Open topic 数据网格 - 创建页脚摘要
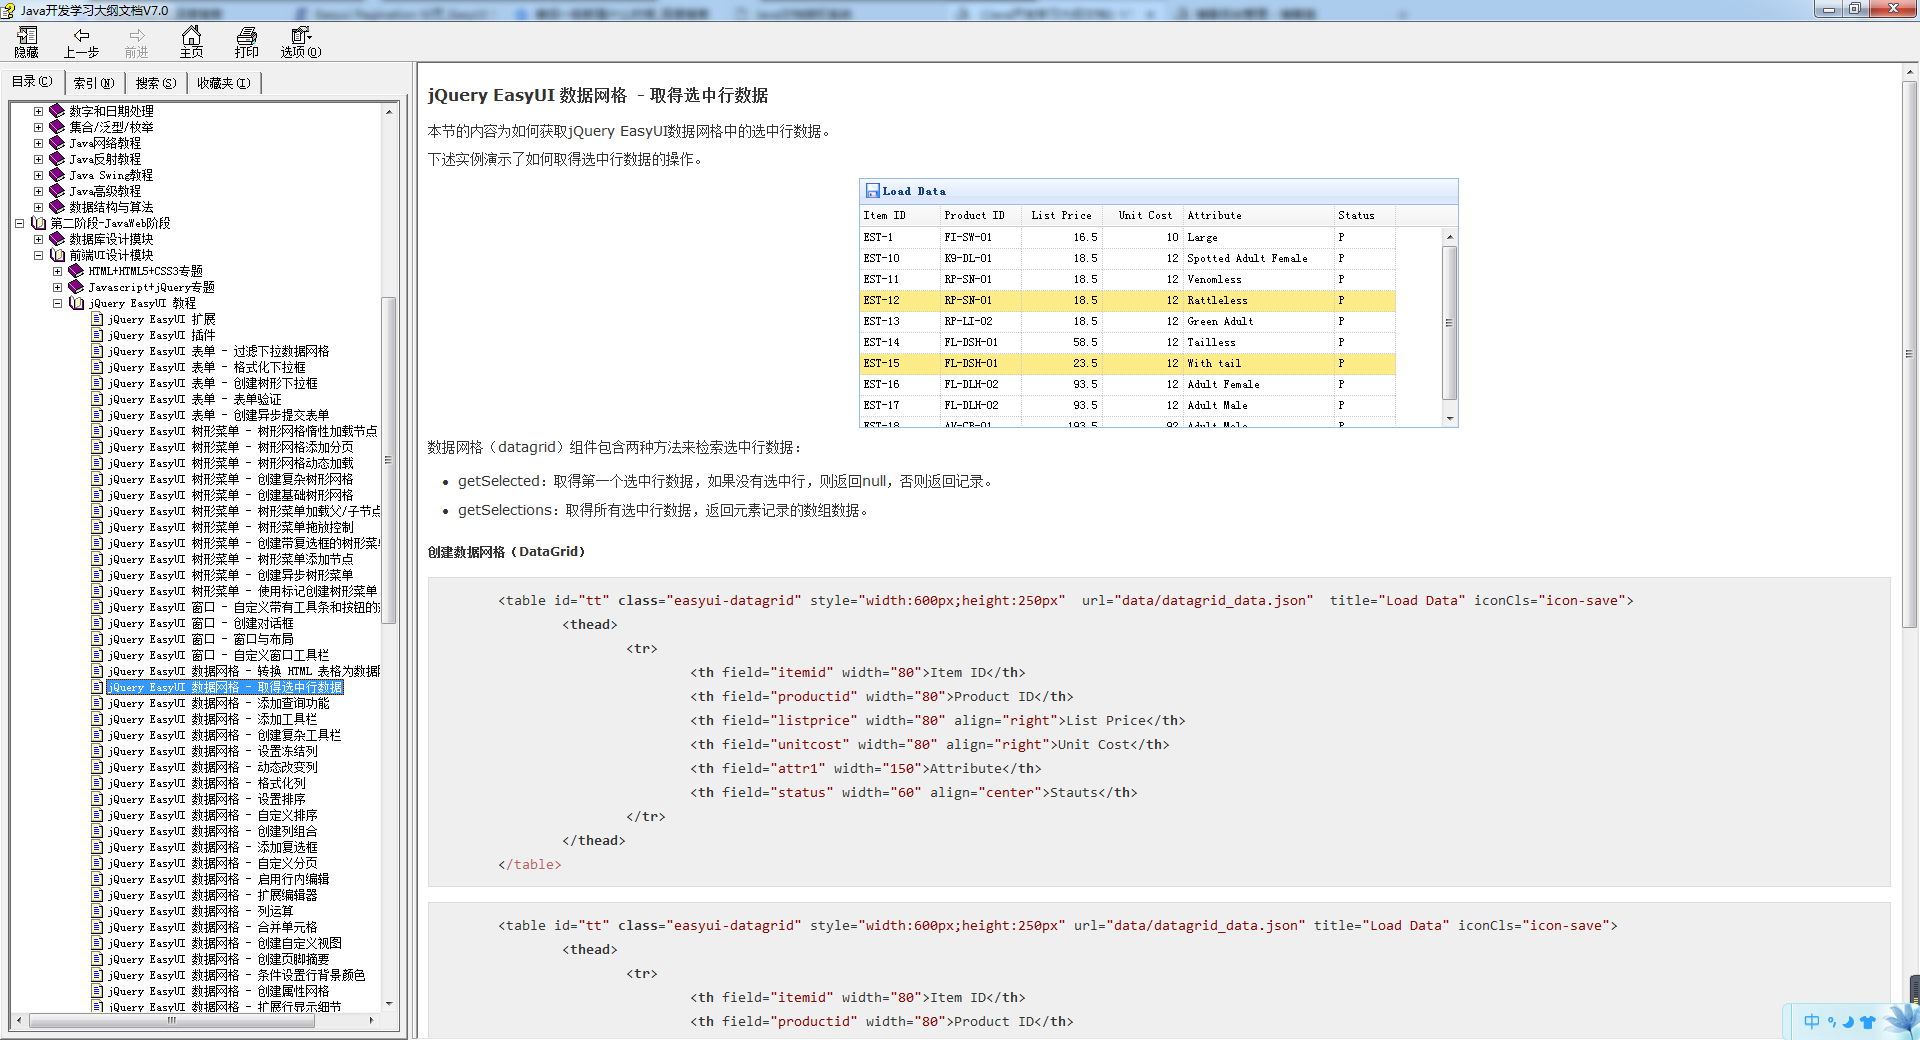 tap(218, 959)
